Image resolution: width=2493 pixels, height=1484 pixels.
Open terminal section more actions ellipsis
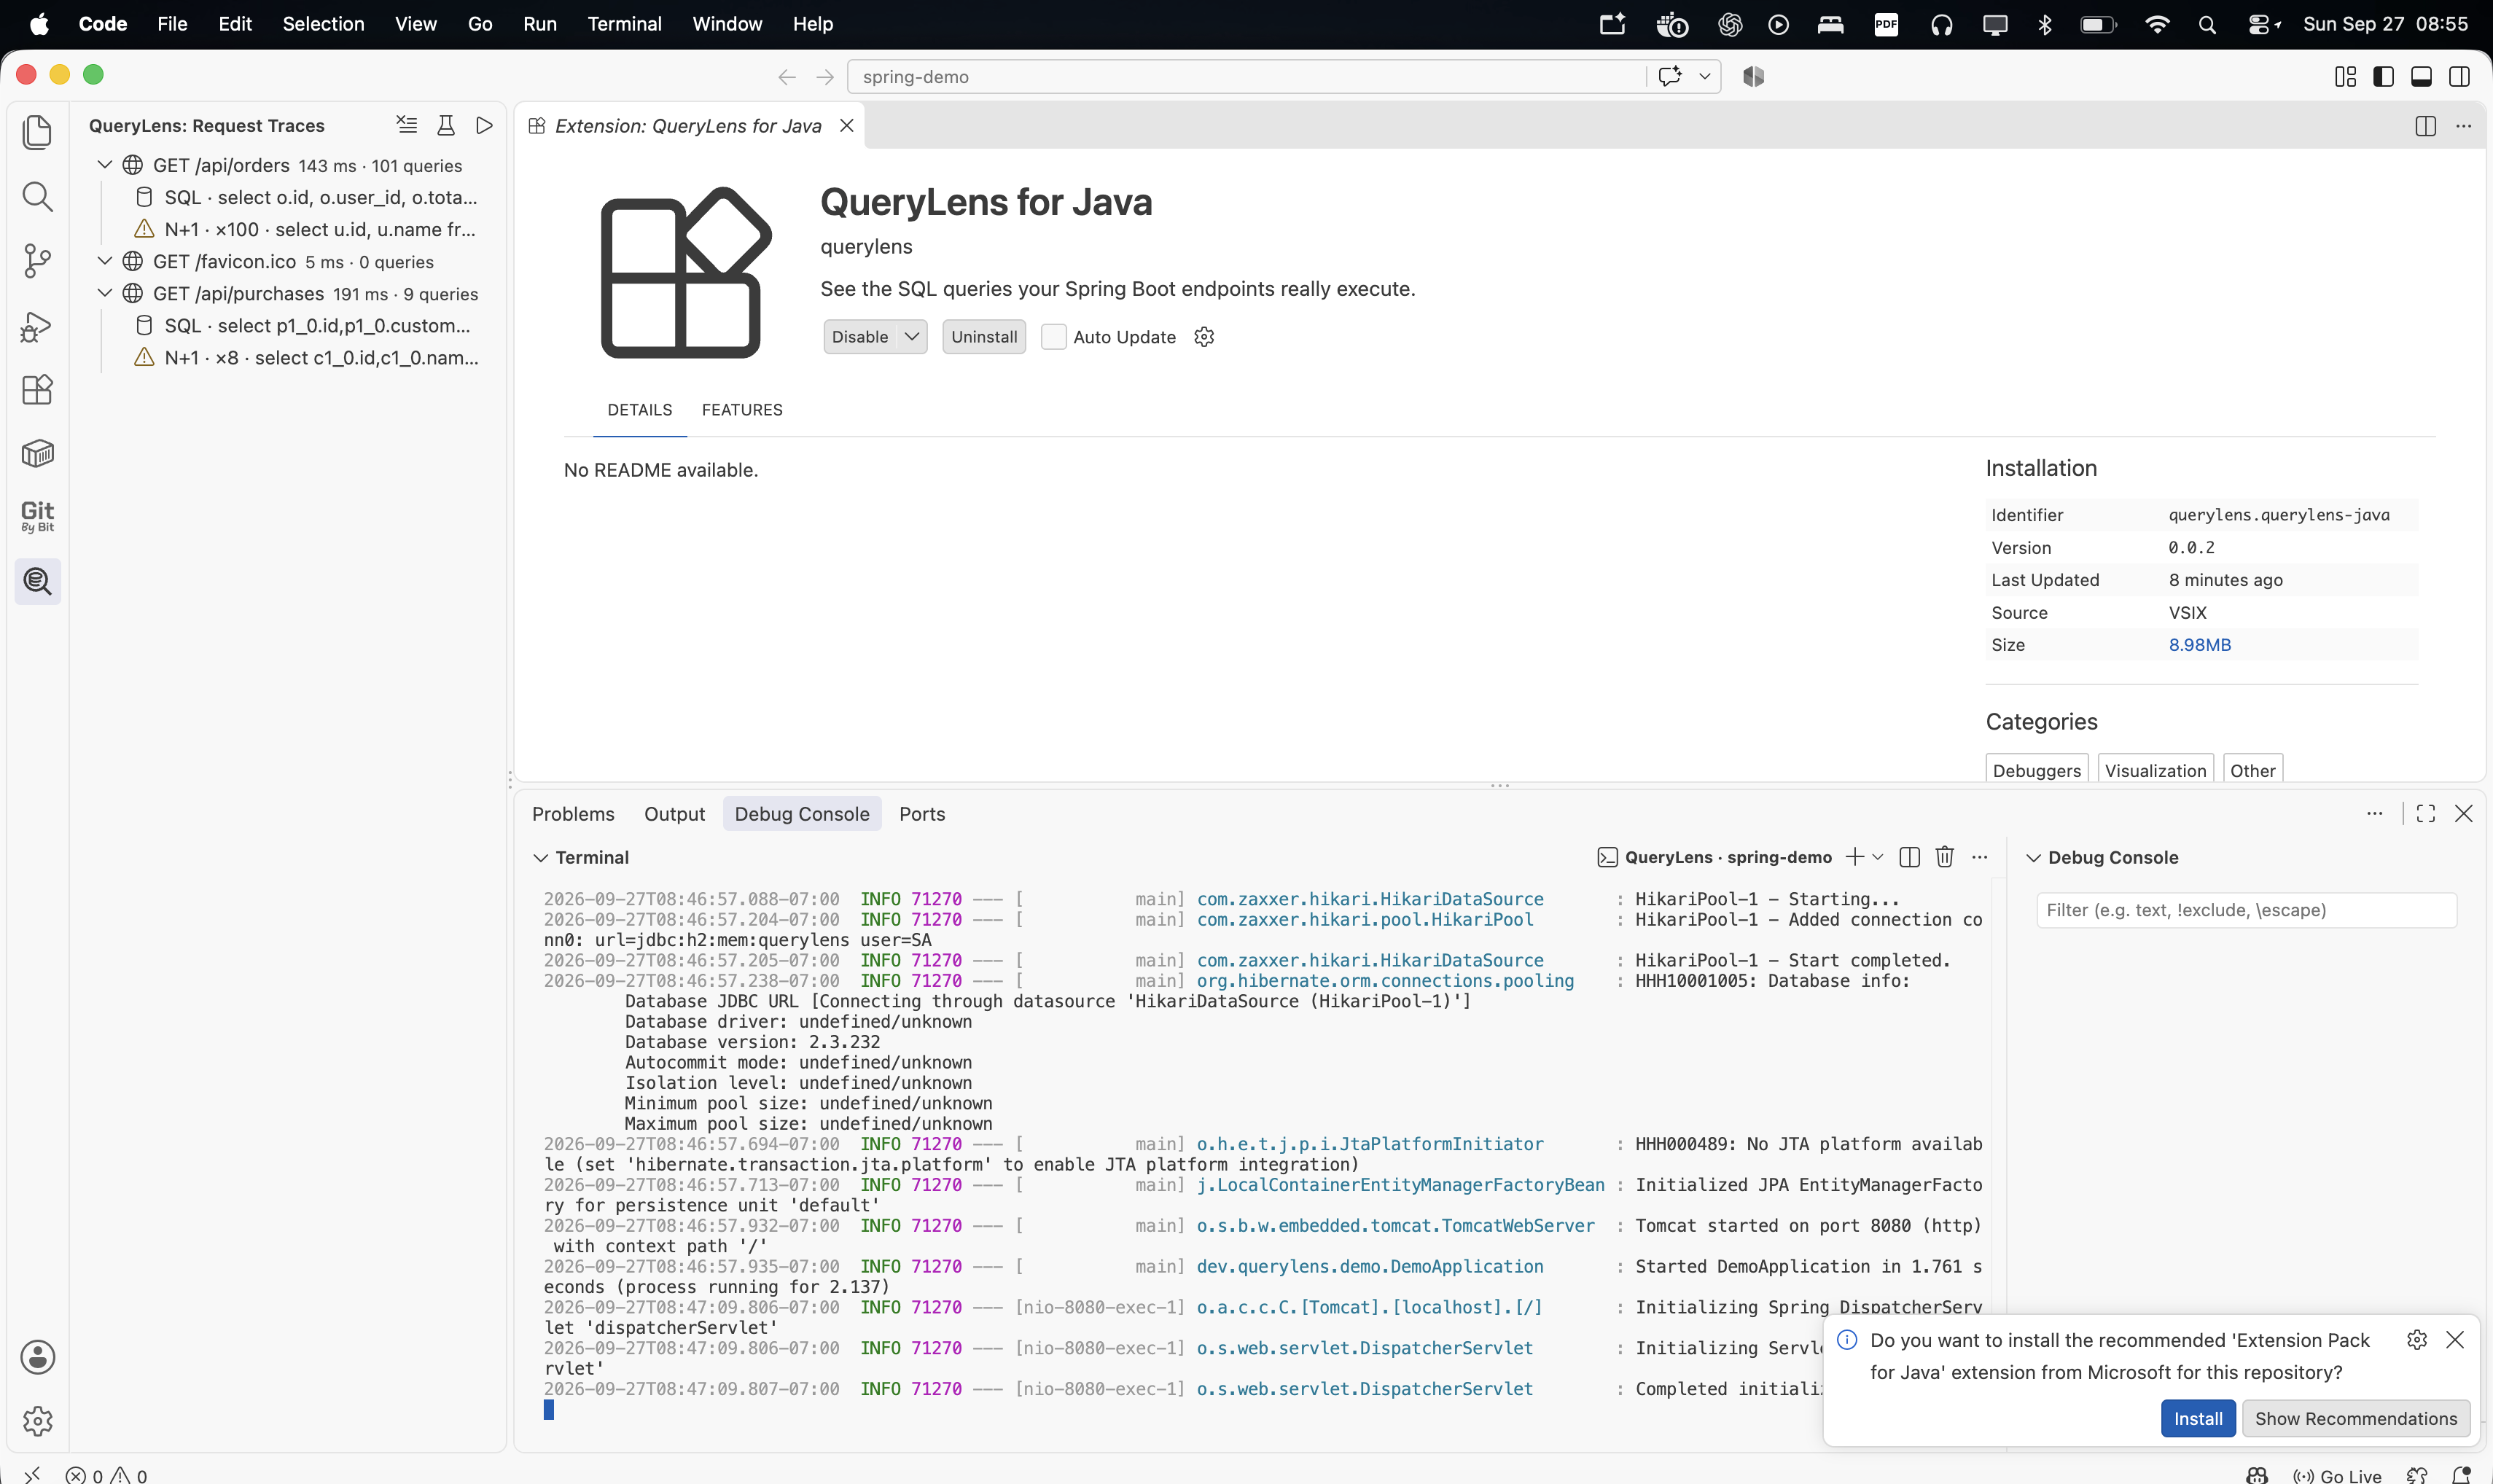coord(1979,857)
